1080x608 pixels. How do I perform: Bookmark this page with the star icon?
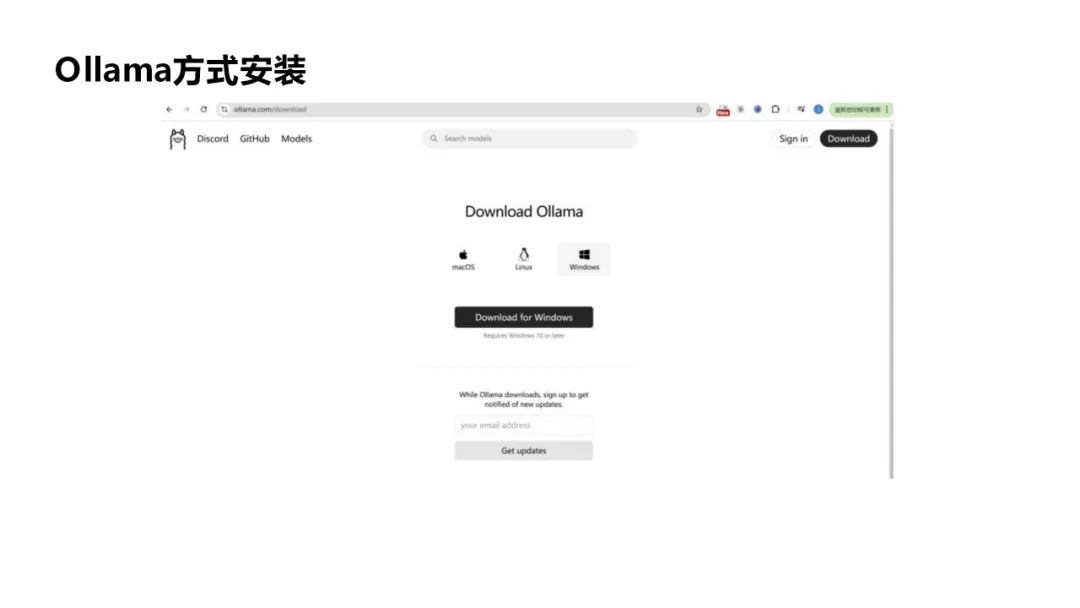click(x=699, y=109)
